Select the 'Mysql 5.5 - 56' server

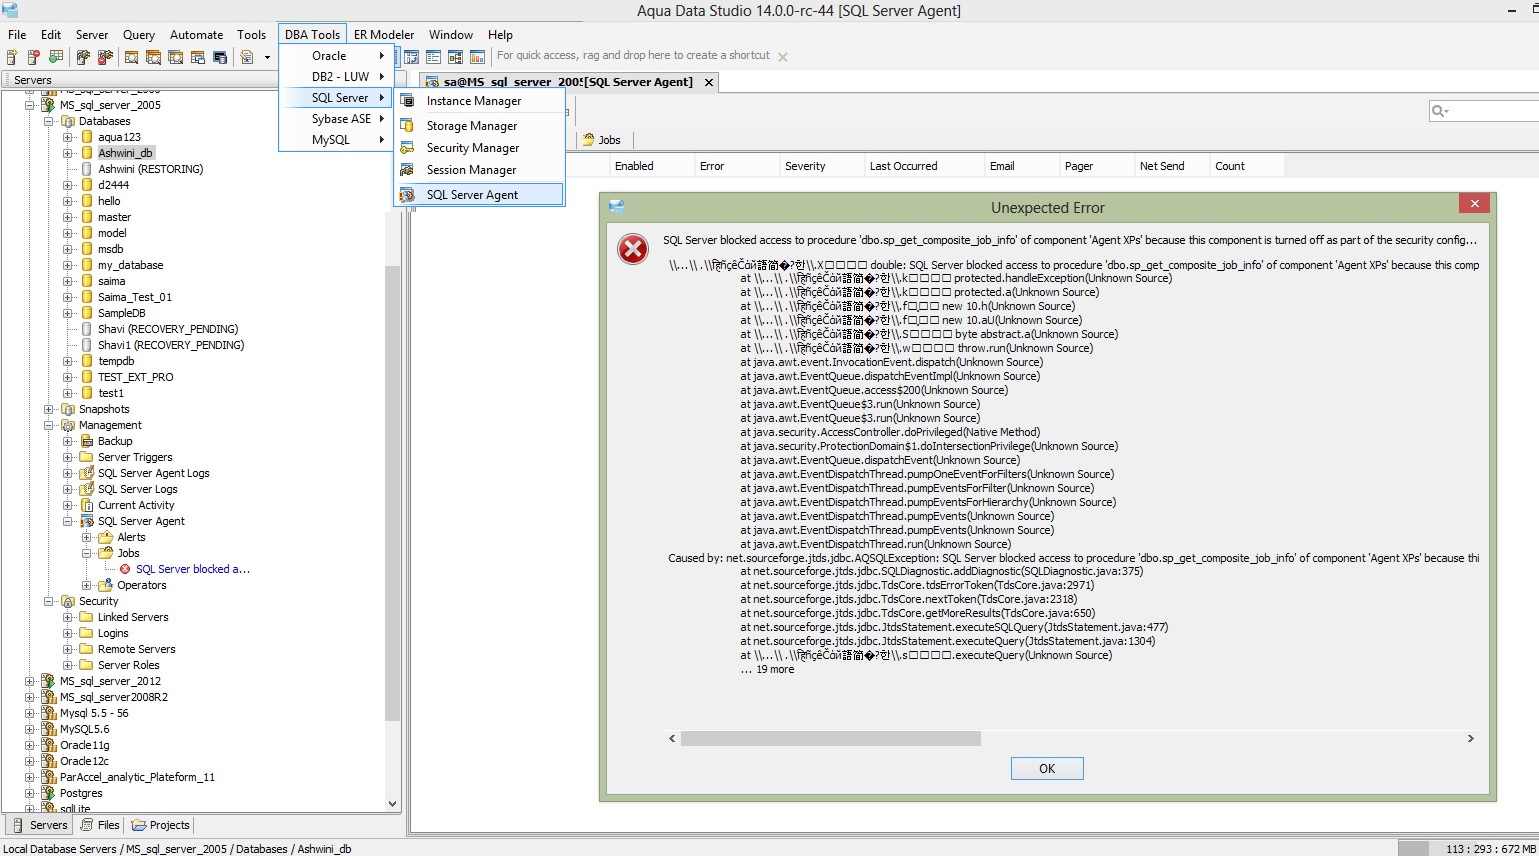(94, 713)
